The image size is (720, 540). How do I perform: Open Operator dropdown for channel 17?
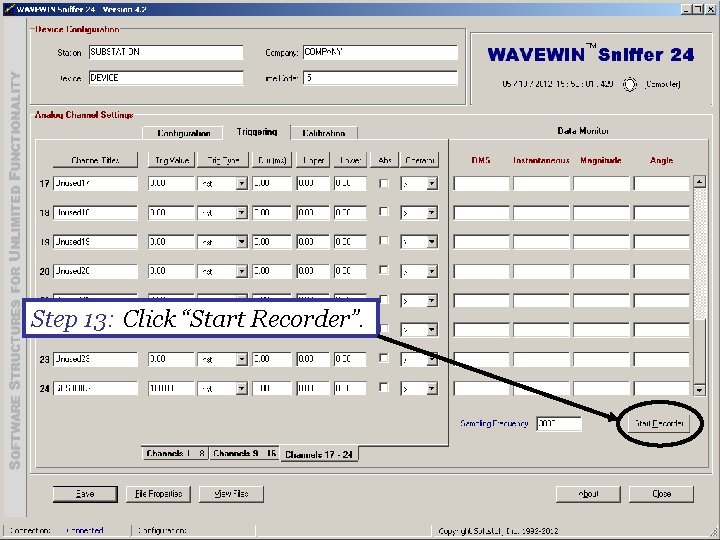pyautogui.click(x=432, y=184)
